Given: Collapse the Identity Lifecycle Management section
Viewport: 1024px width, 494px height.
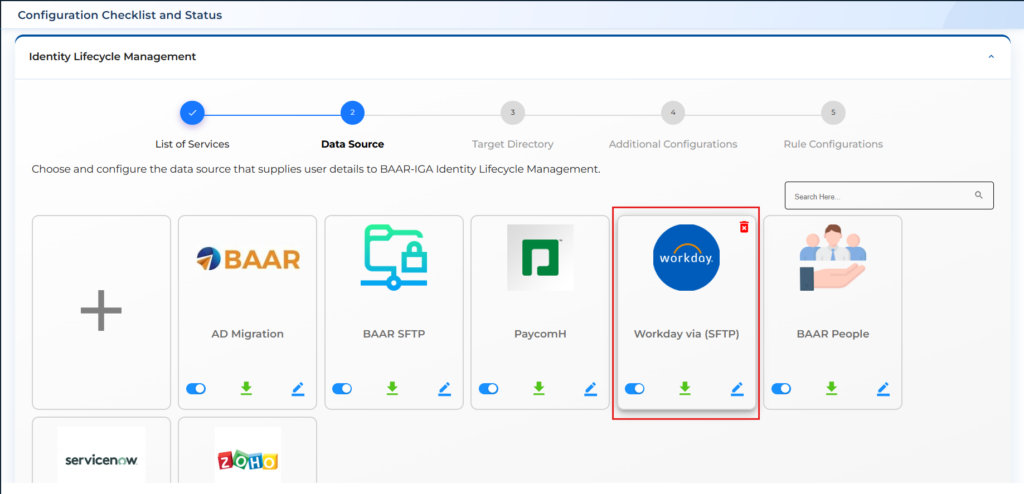Looking at the screenshot, I should (991, 57).
